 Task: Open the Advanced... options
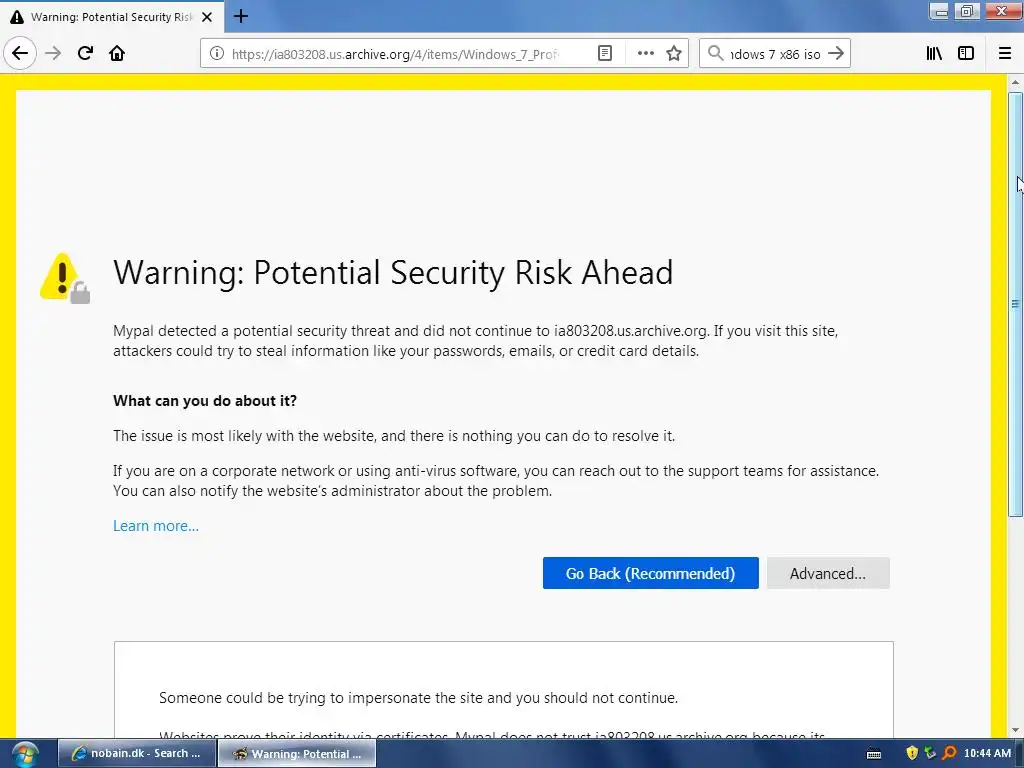(828, 573)
